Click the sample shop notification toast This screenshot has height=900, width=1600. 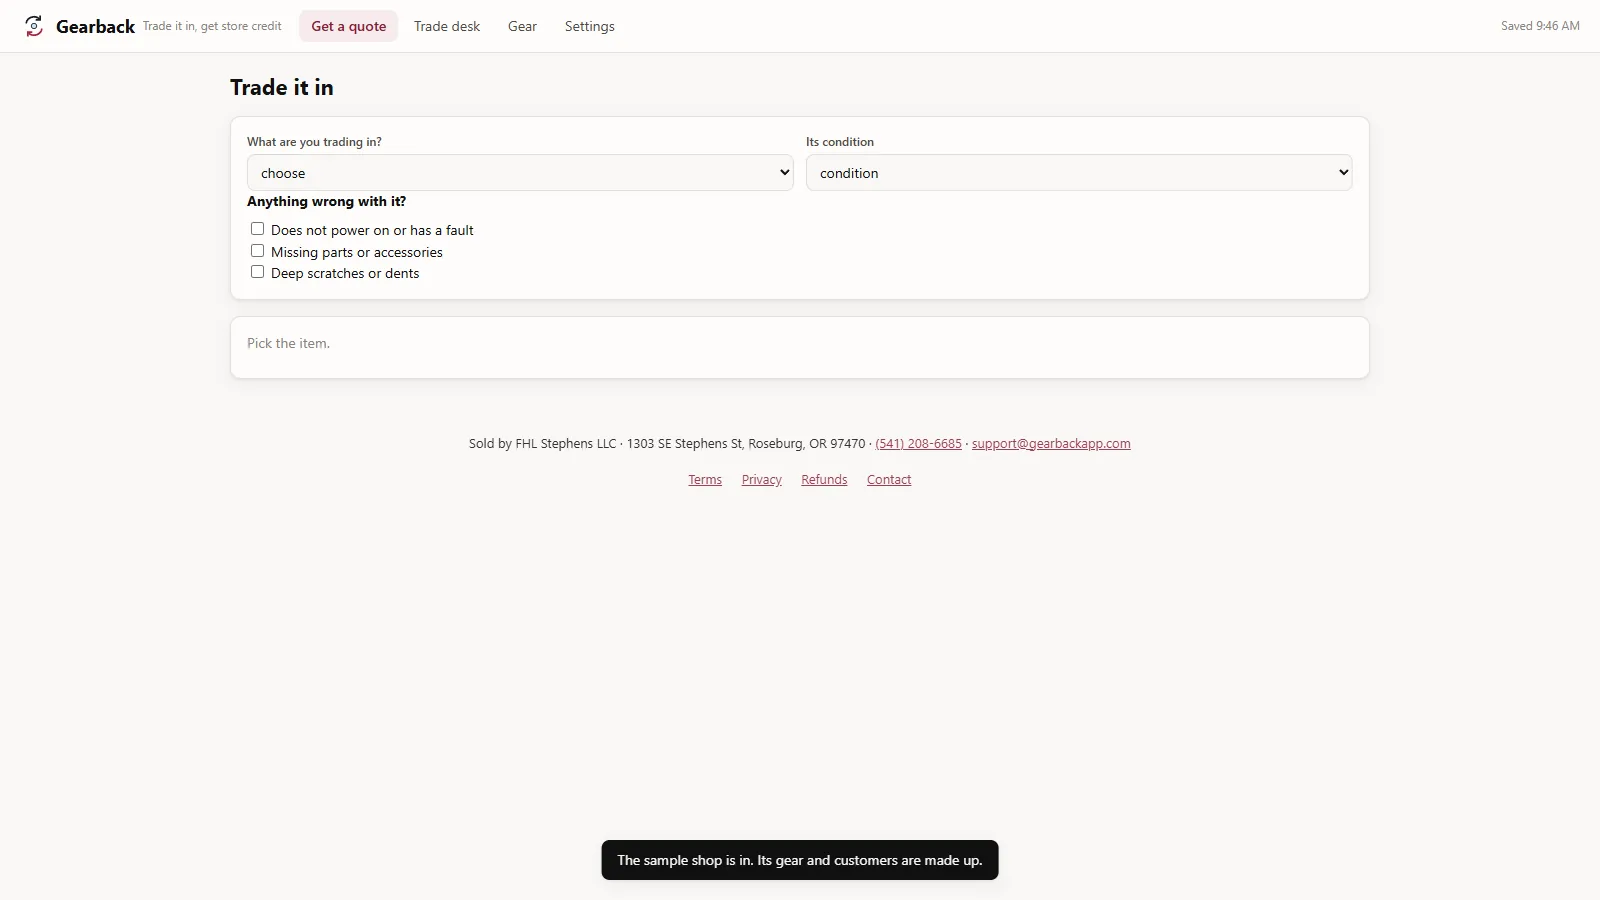click(x=800, y=860)
